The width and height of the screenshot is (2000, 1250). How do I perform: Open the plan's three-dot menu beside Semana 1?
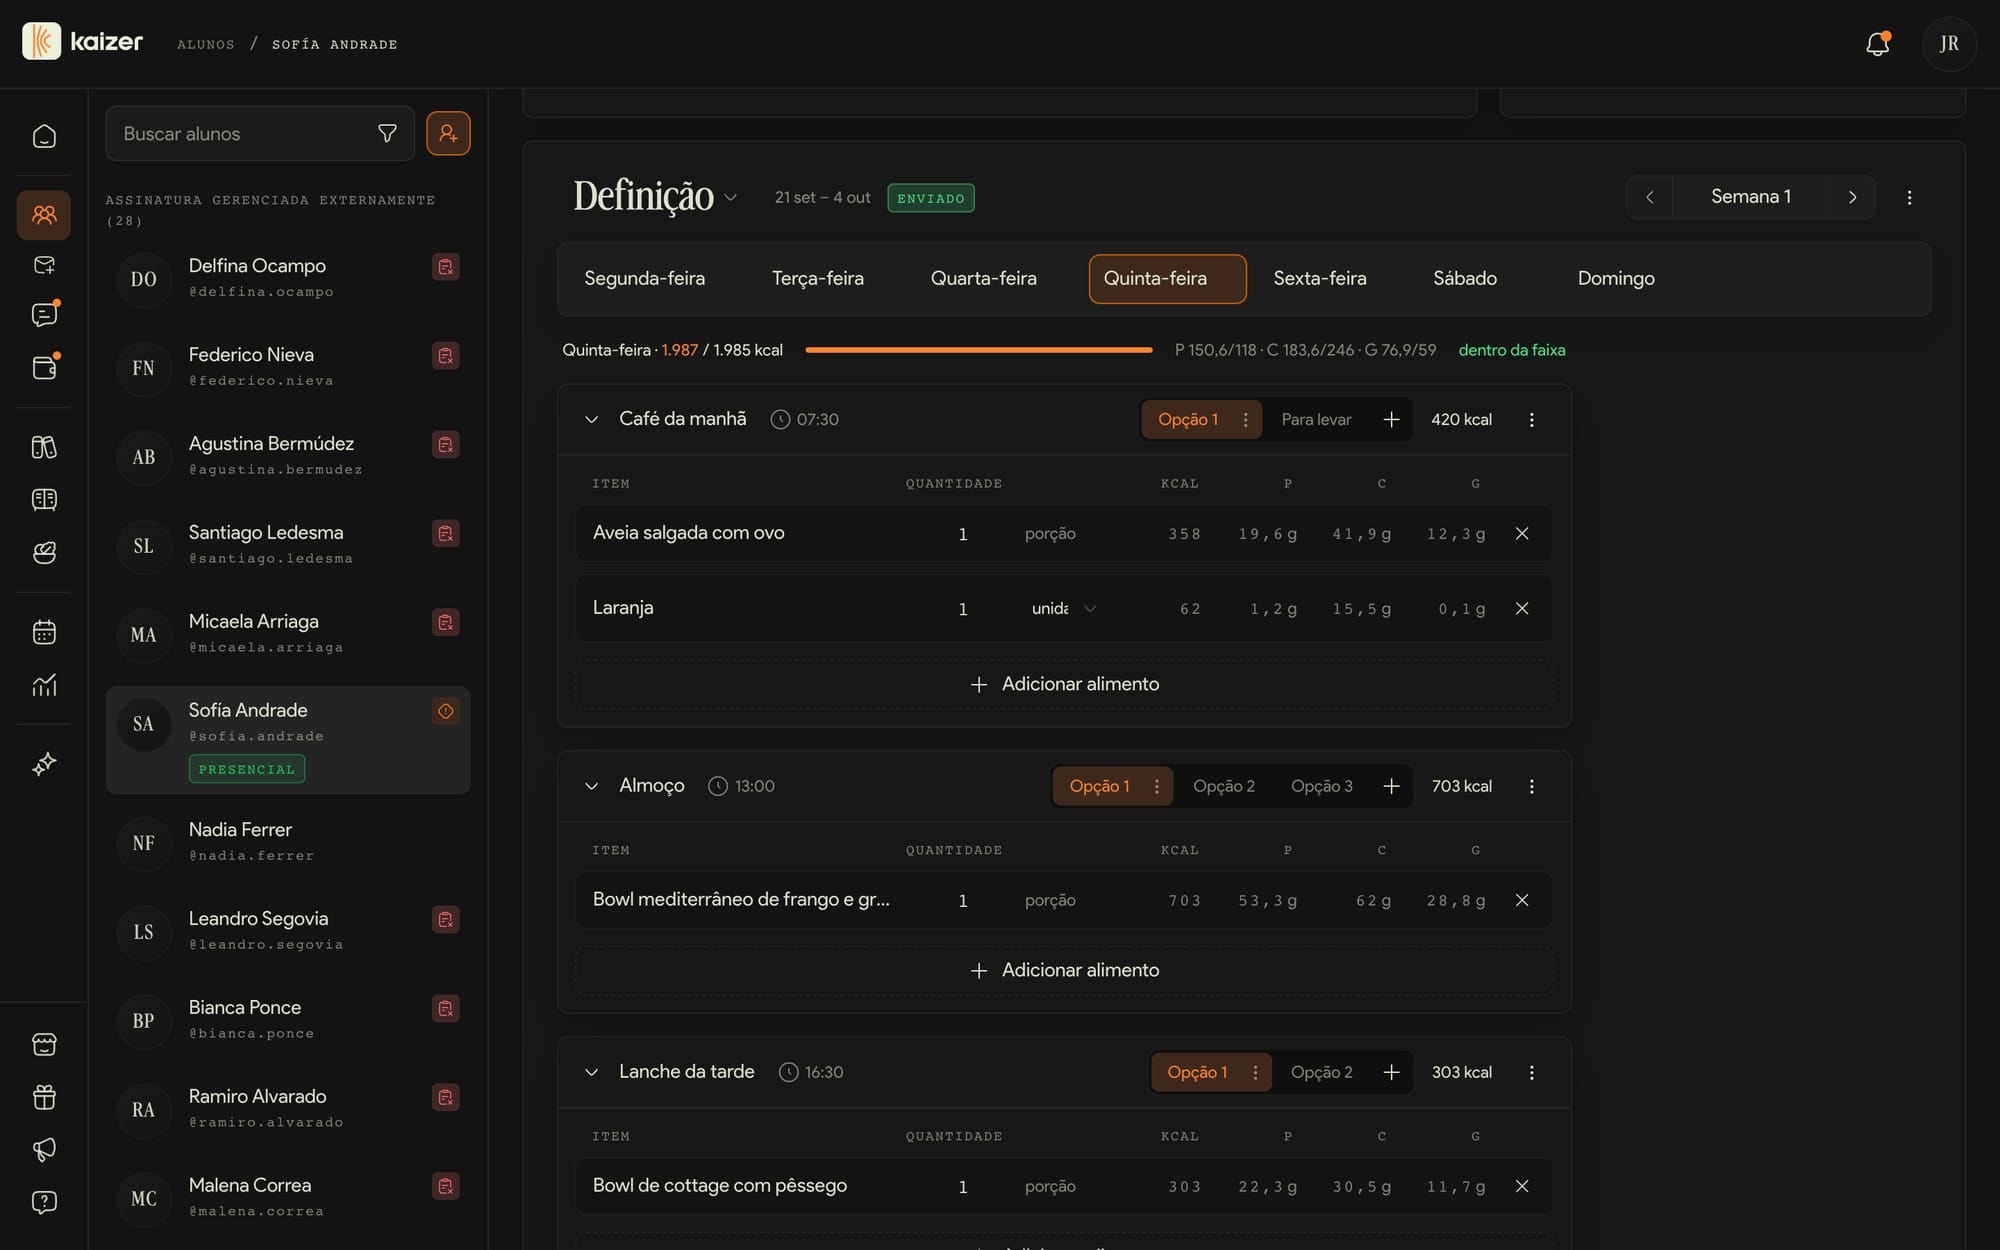pos(1909,197)
